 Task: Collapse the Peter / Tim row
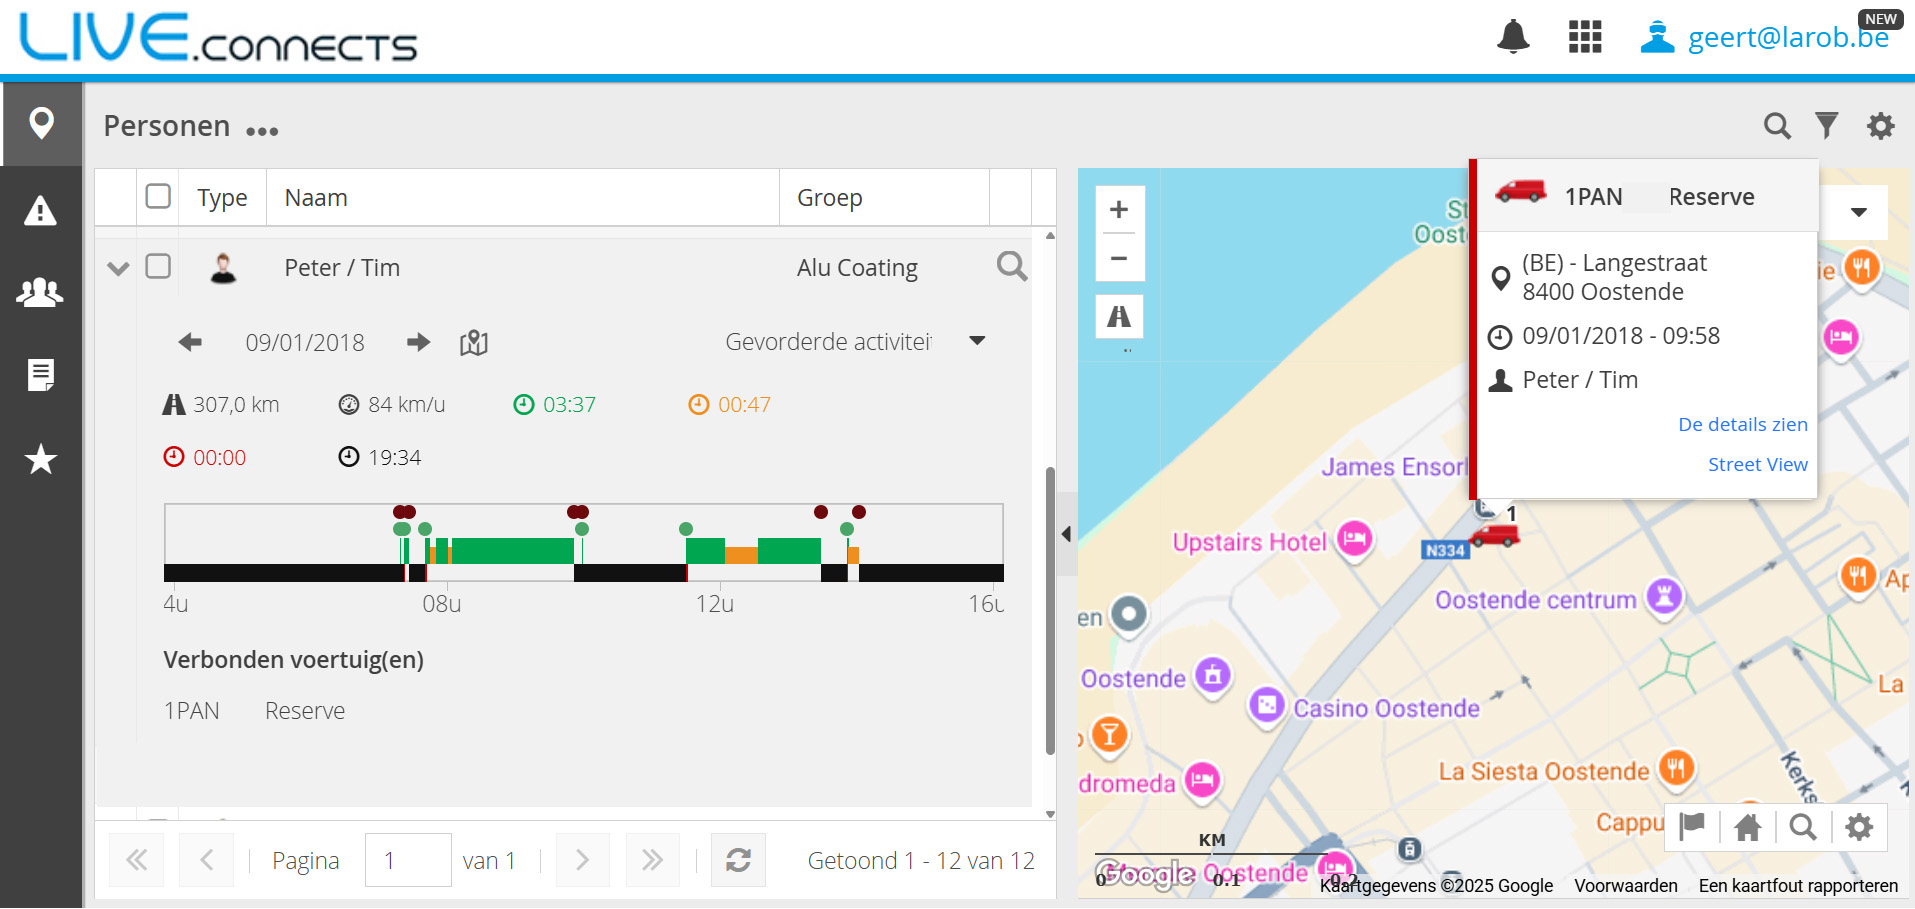pyautogui.click(x=118, y=268)
